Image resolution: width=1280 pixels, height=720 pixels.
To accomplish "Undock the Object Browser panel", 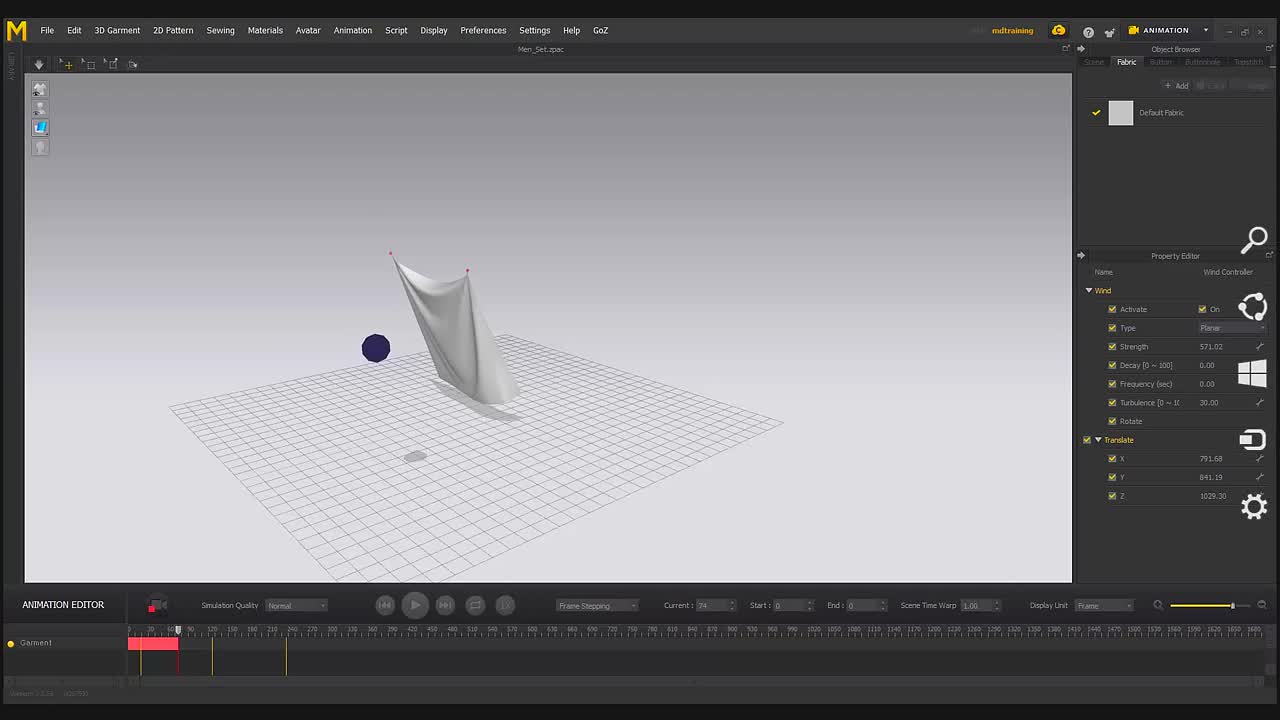I will tap(1269, 49).
